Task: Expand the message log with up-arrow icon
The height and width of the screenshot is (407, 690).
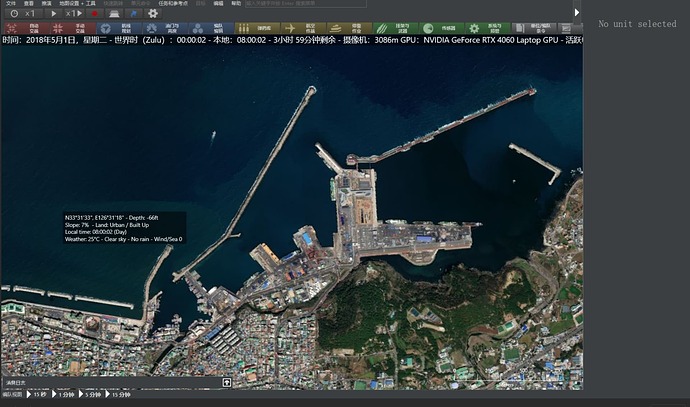Action: click(x=227, y=382)
